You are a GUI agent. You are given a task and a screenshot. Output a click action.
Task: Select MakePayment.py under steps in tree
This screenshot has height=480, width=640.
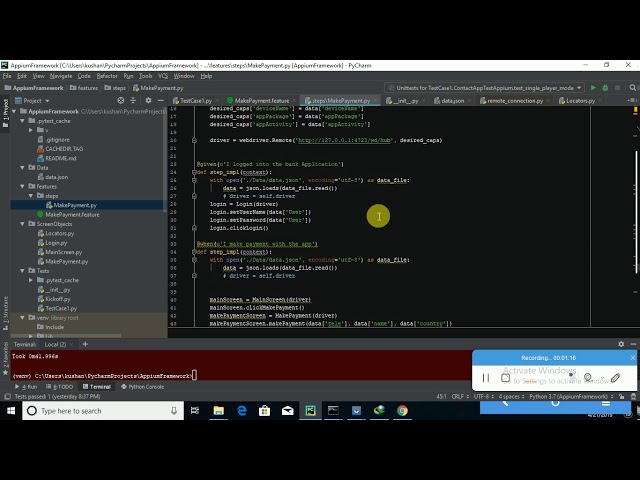[75, 205]
